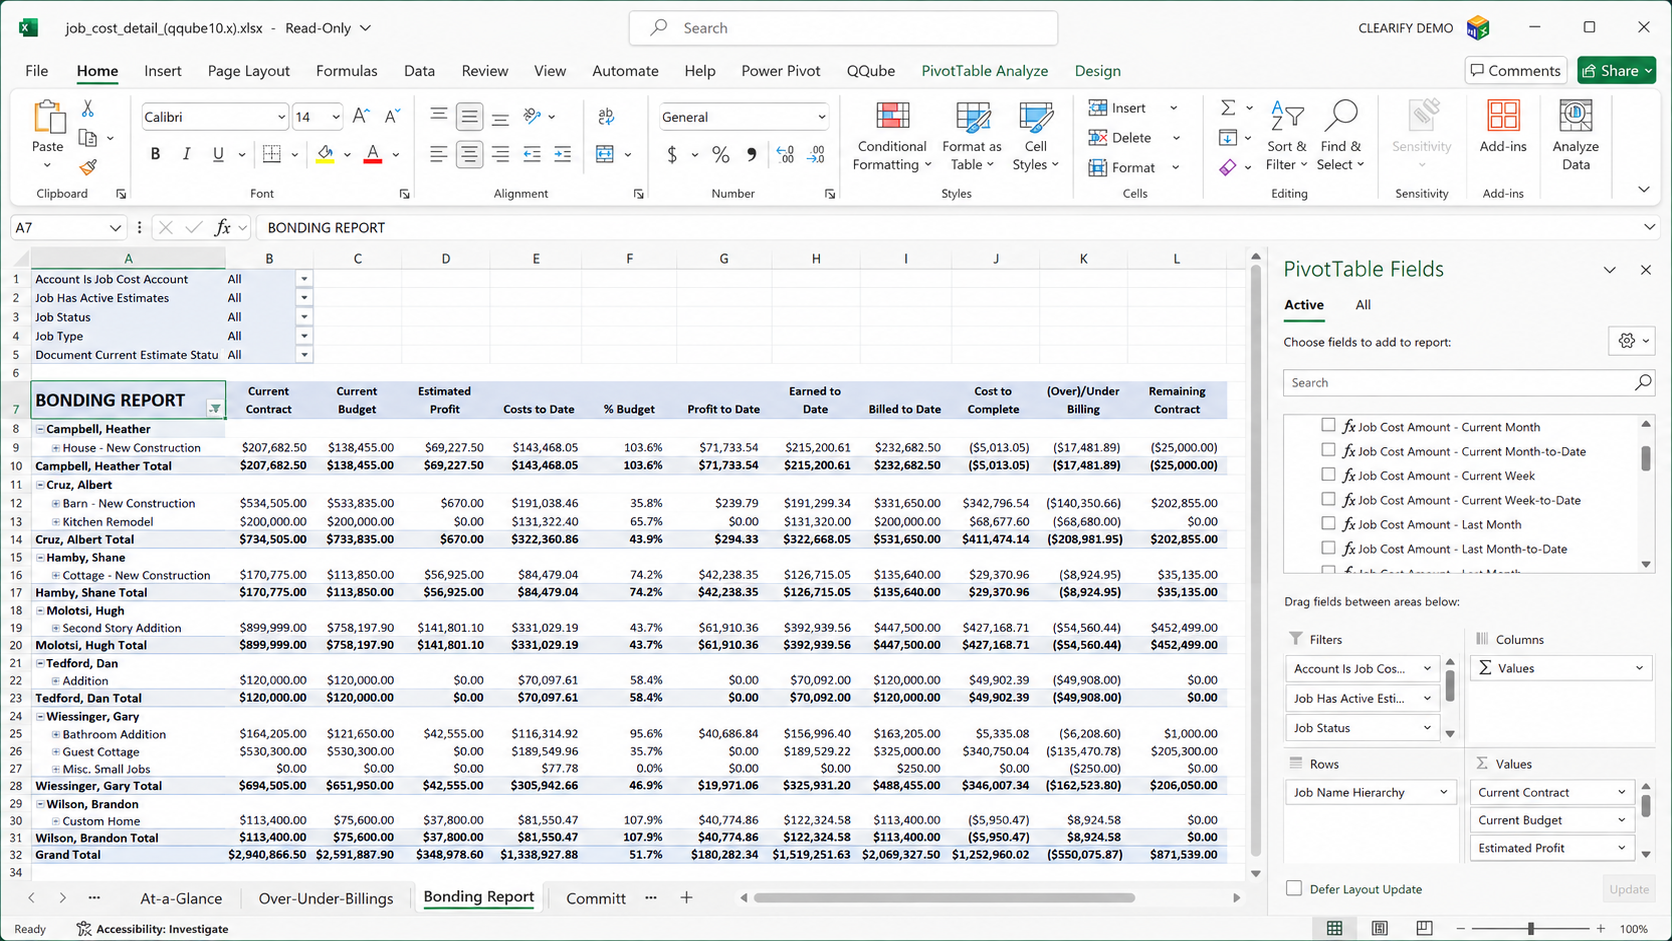The height and width of the screenshot is (941, 1672).
Task: Click the AutoSum sigma icon
Action: pyautogui.click(x=1228, y=108)
